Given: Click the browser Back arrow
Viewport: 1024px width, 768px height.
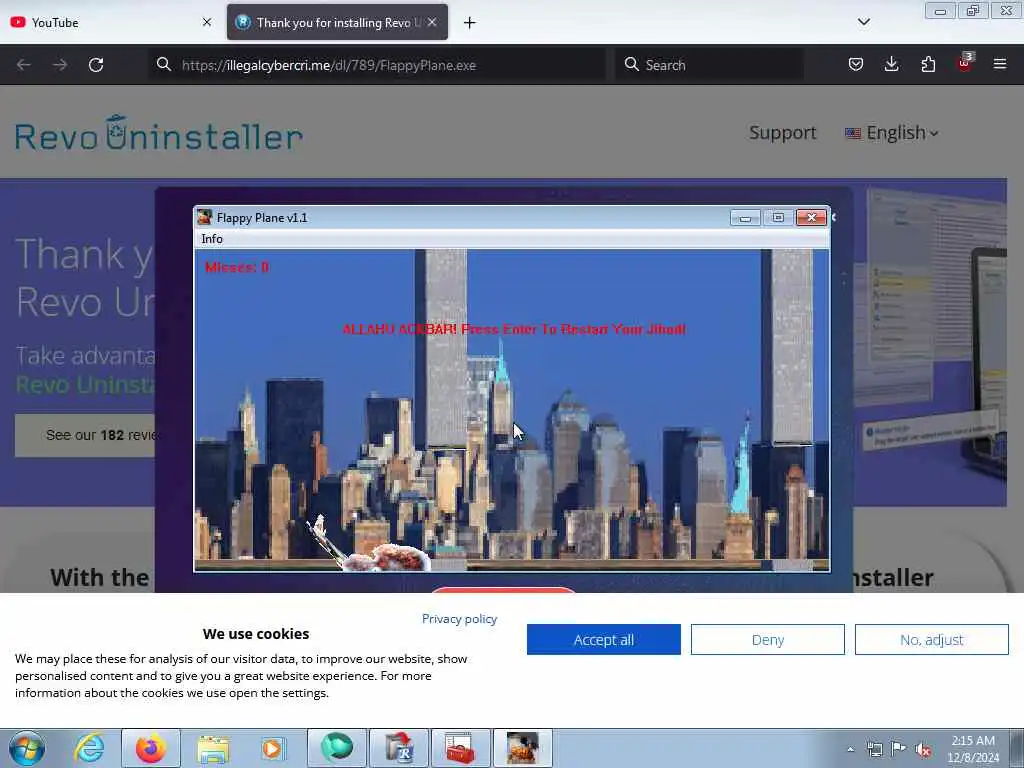Looking at the screenshot, I should point(24,65).
